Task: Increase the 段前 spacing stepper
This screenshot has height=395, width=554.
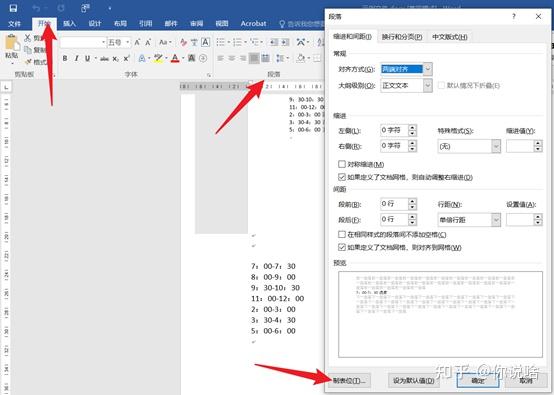Action: pyautogui.click(x=412, y=201)
